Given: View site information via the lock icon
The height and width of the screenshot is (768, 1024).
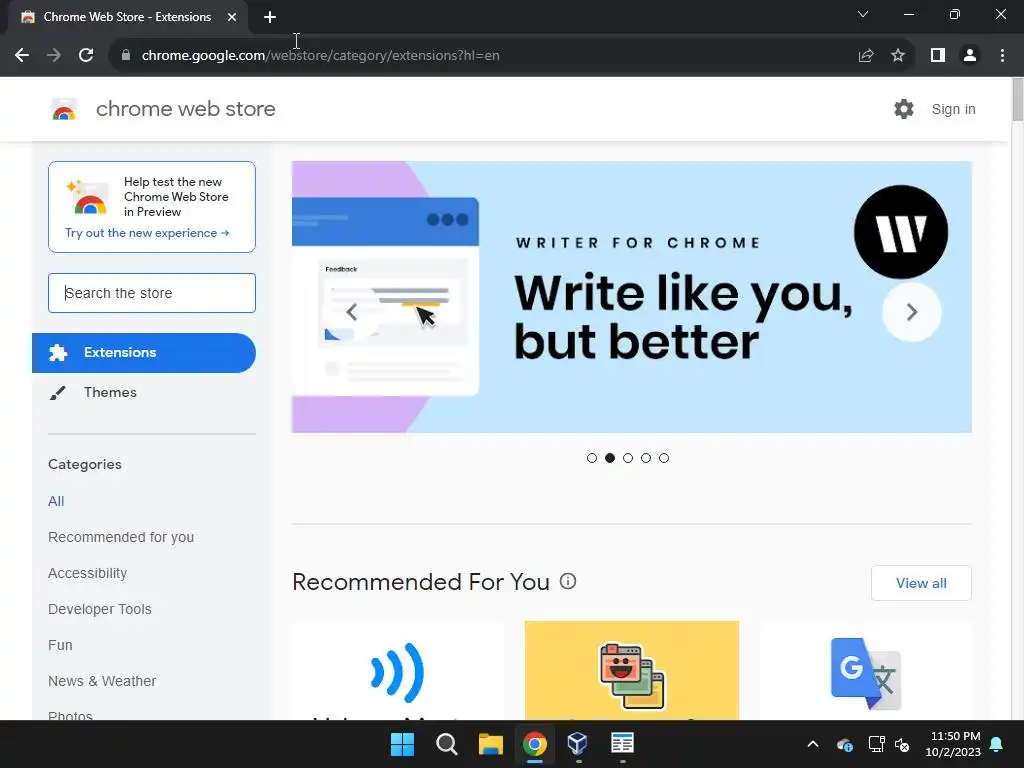Looking at the screenshot, I should 126,56.
